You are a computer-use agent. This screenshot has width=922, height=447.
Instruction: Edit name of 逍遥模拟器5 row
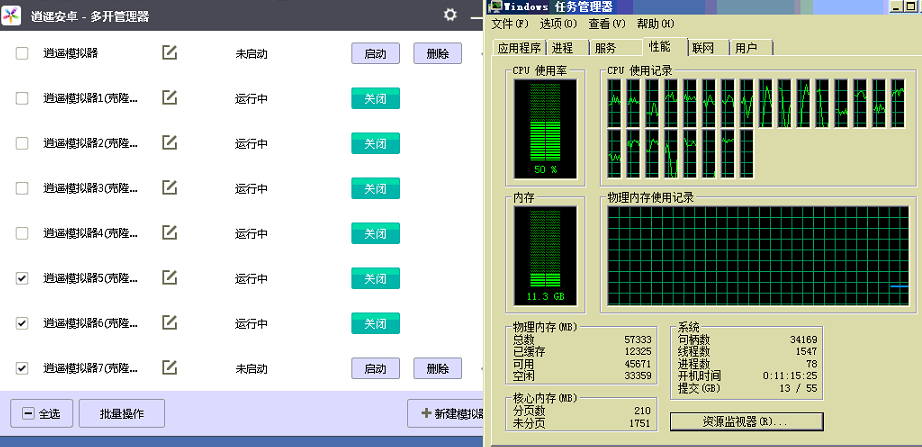tap(169, 278)
